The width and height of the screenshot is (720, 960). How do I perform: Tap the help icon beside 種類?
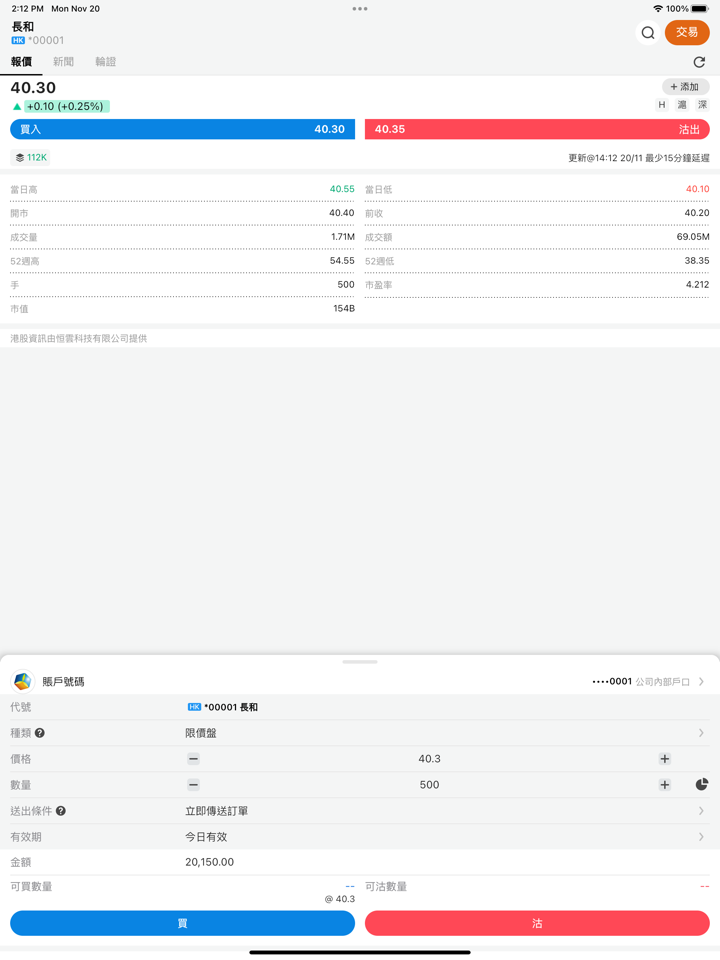40,733
